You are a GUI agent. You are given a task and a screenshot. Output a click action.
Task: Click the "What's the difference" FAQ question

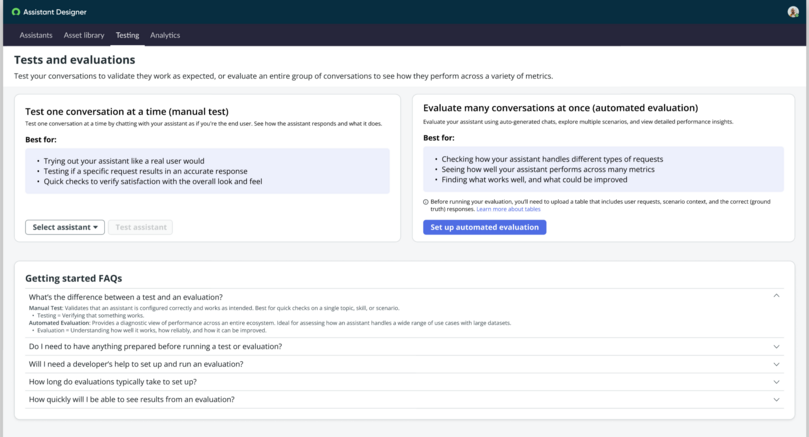point(126,297)
